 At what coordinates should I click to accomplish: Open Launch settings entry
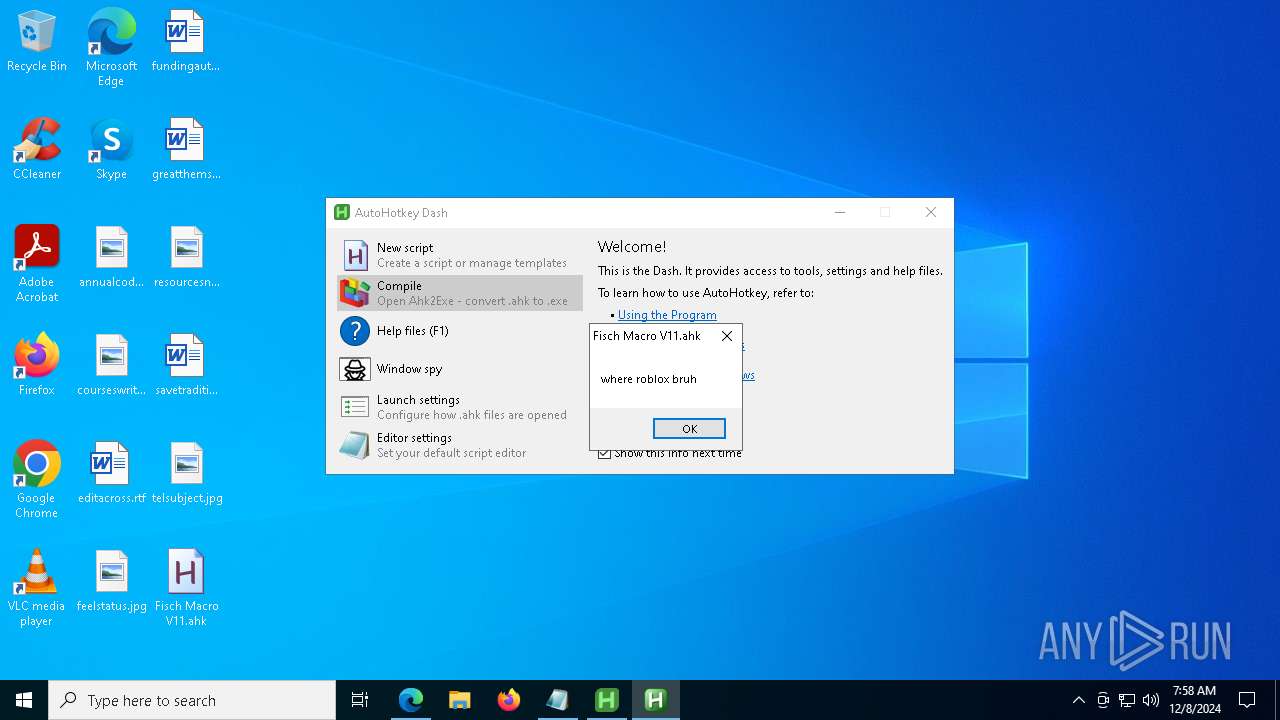460,407
